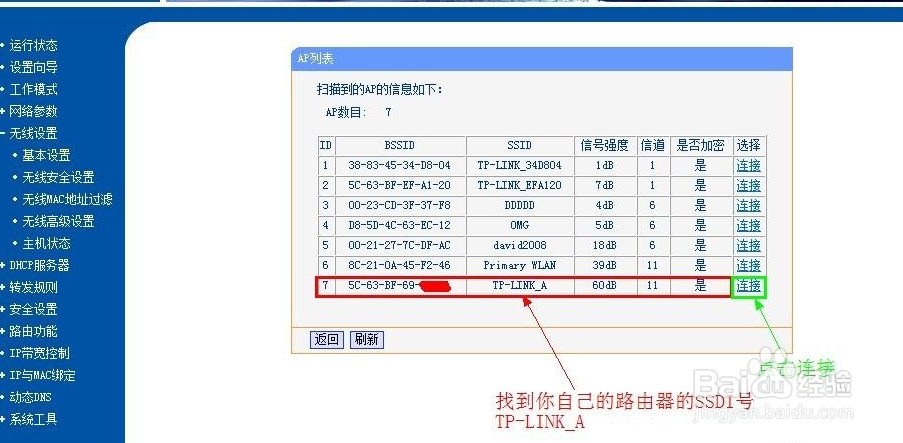The height and width of the screenshot is (443, 903).
Task: Open 主机状态 submenu item
Action: pos(46,243)
